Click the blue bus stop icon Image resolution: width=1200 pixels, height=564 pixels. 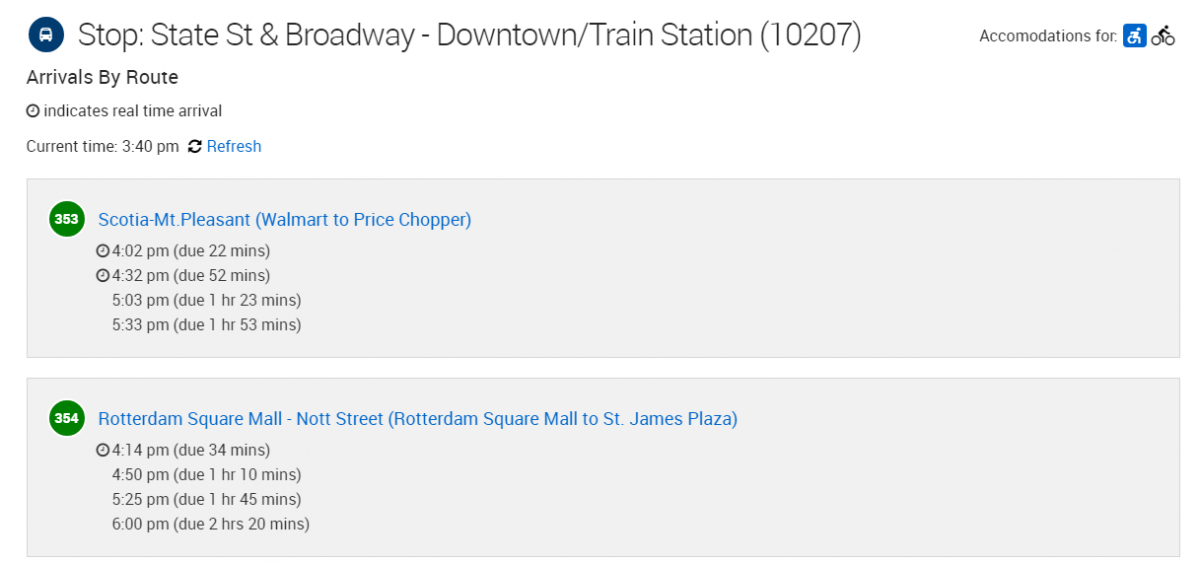point(45,35)
